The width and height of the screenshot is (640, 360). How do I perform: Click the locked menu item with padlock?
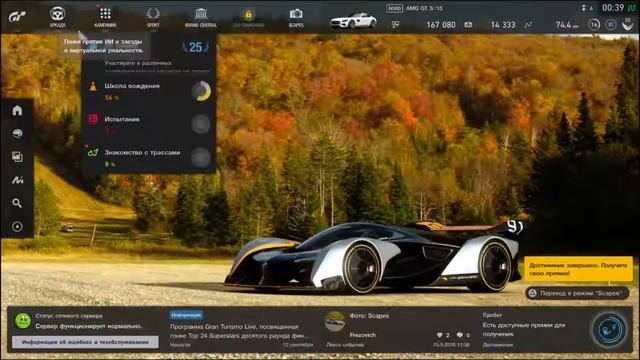coord(248,15)
